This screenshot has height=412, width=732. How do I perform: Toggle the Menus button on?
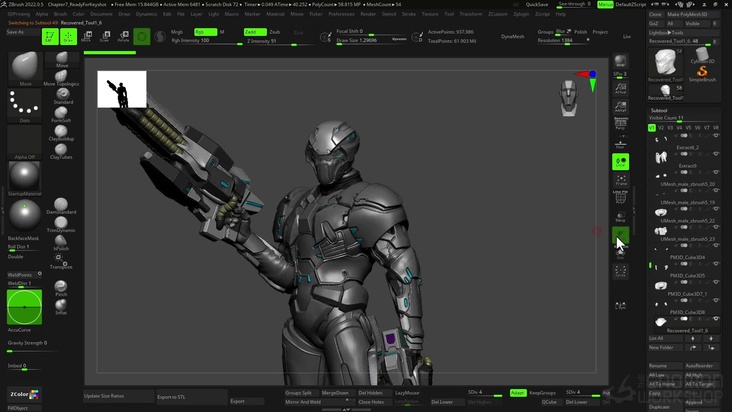point(605,4)
